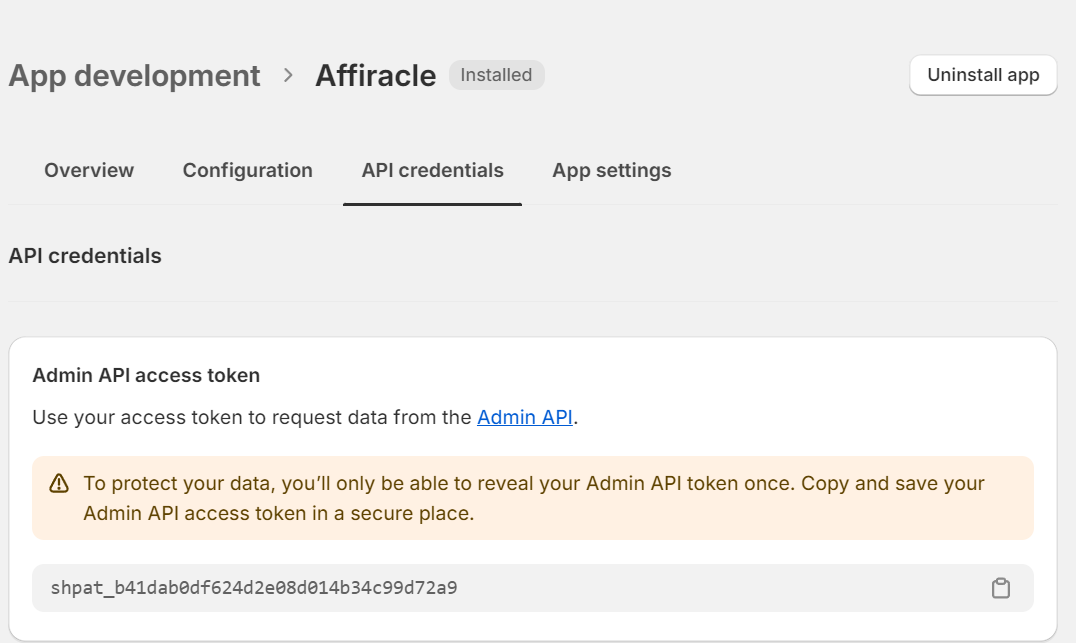Click the divider line below API credentials heading

(532, 301)
